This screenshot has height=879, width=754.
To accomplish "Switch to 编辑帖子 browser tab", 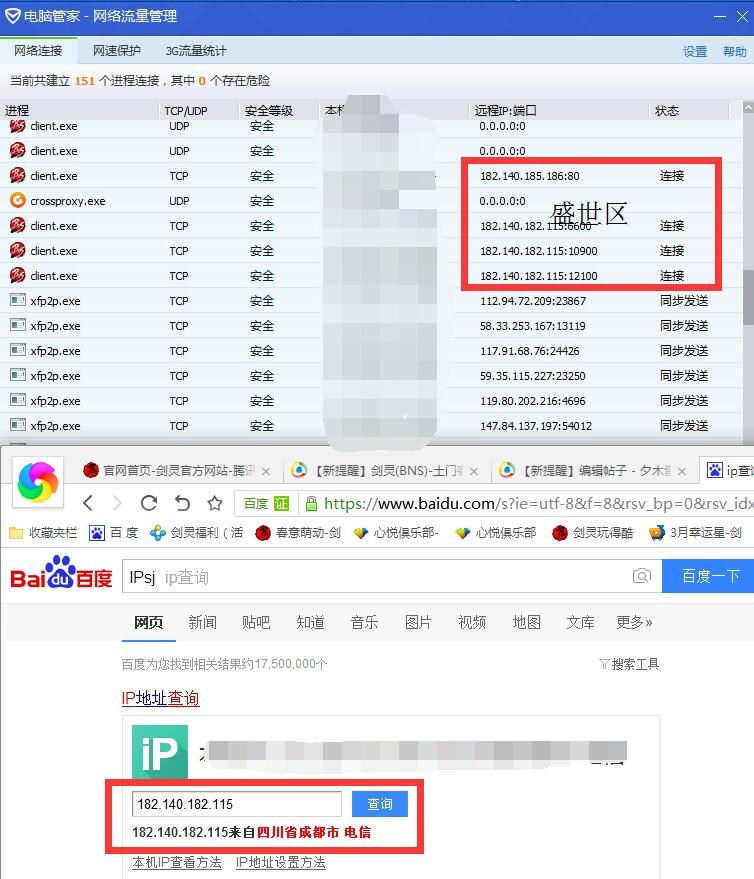I will (x=593, y=470).
